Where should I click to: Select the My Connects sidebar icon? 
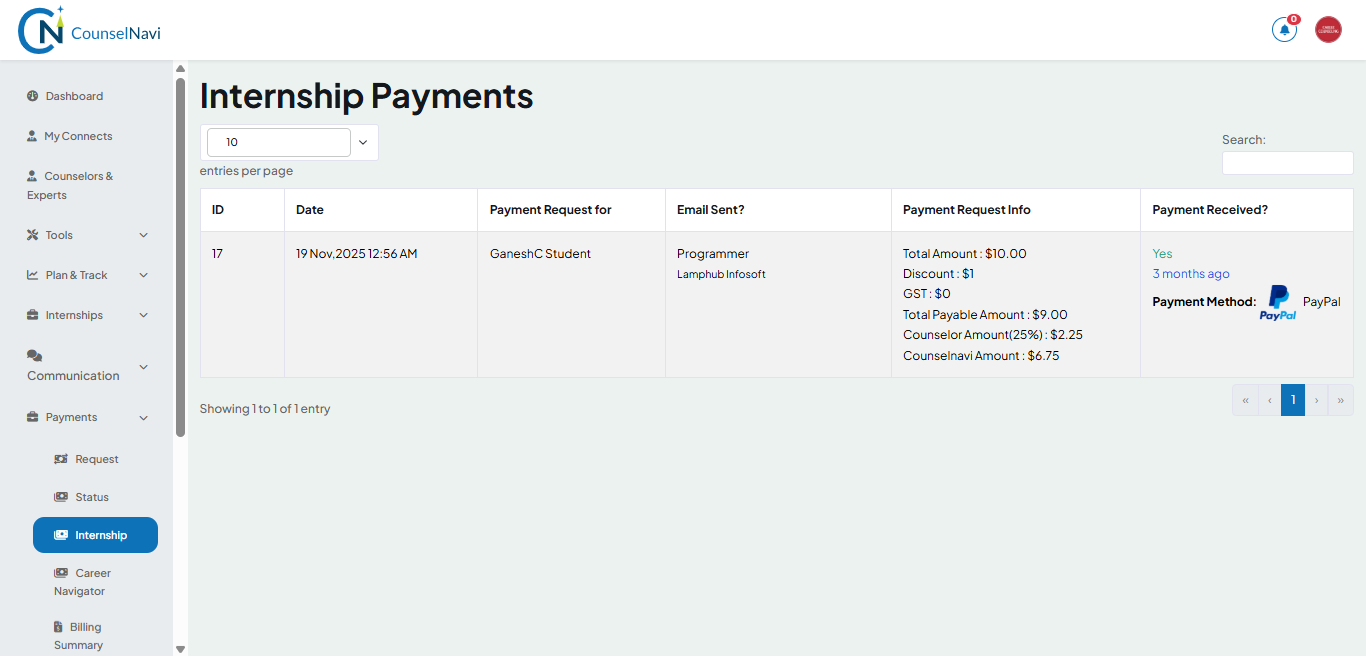pos(34,135)
